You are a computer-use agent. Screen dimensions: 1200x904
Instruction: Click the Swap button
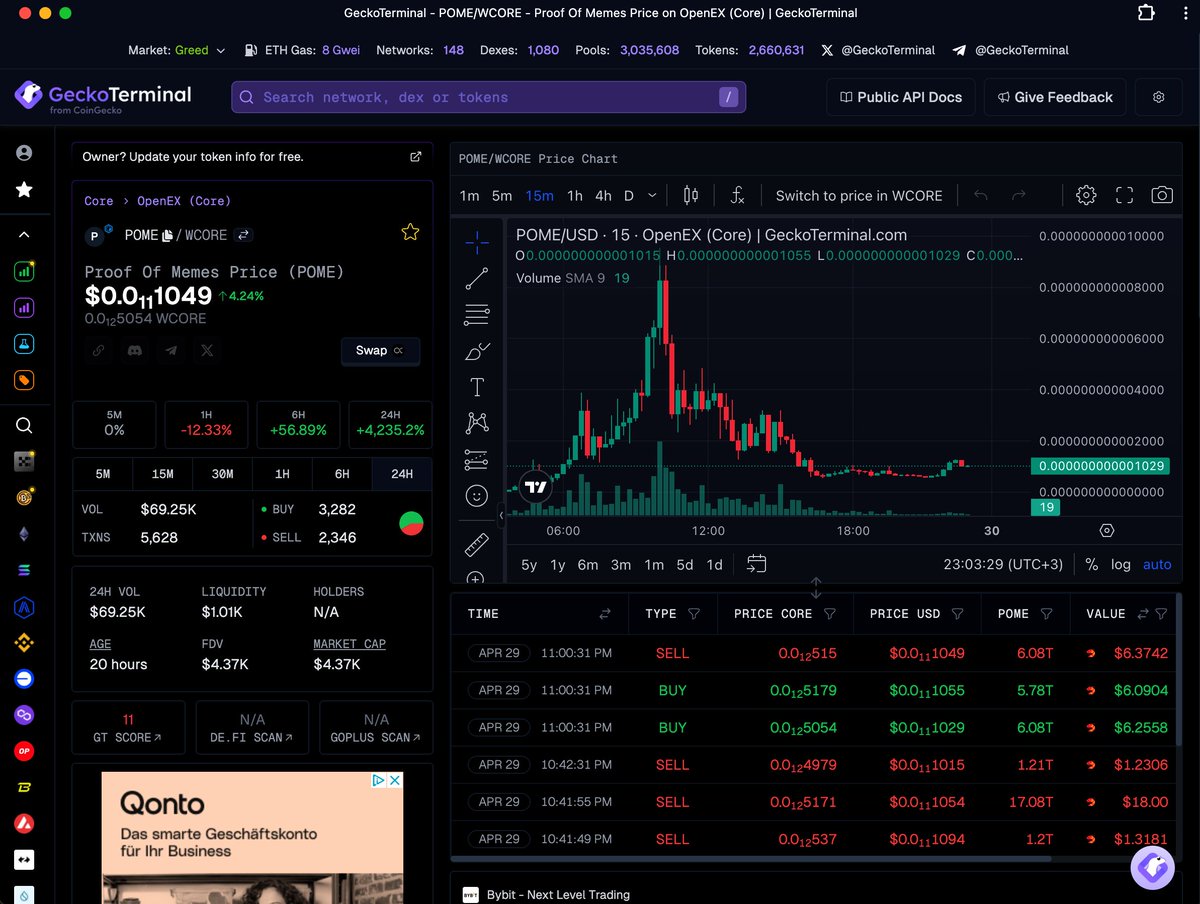click(380, 350)
